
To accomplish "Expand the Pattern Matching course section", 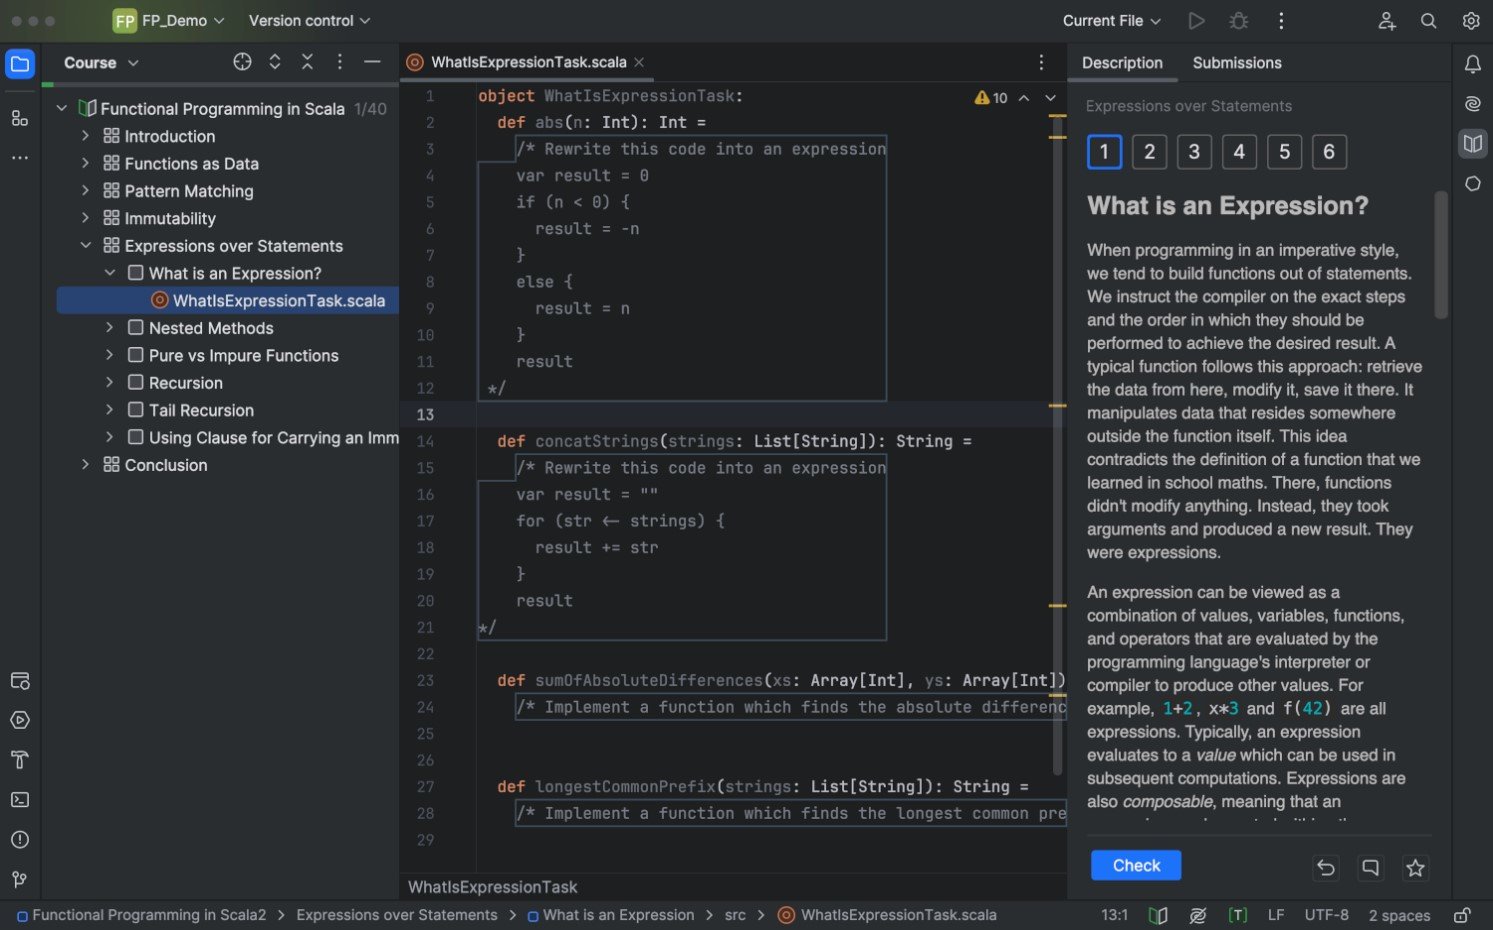I will coord(85,190).
